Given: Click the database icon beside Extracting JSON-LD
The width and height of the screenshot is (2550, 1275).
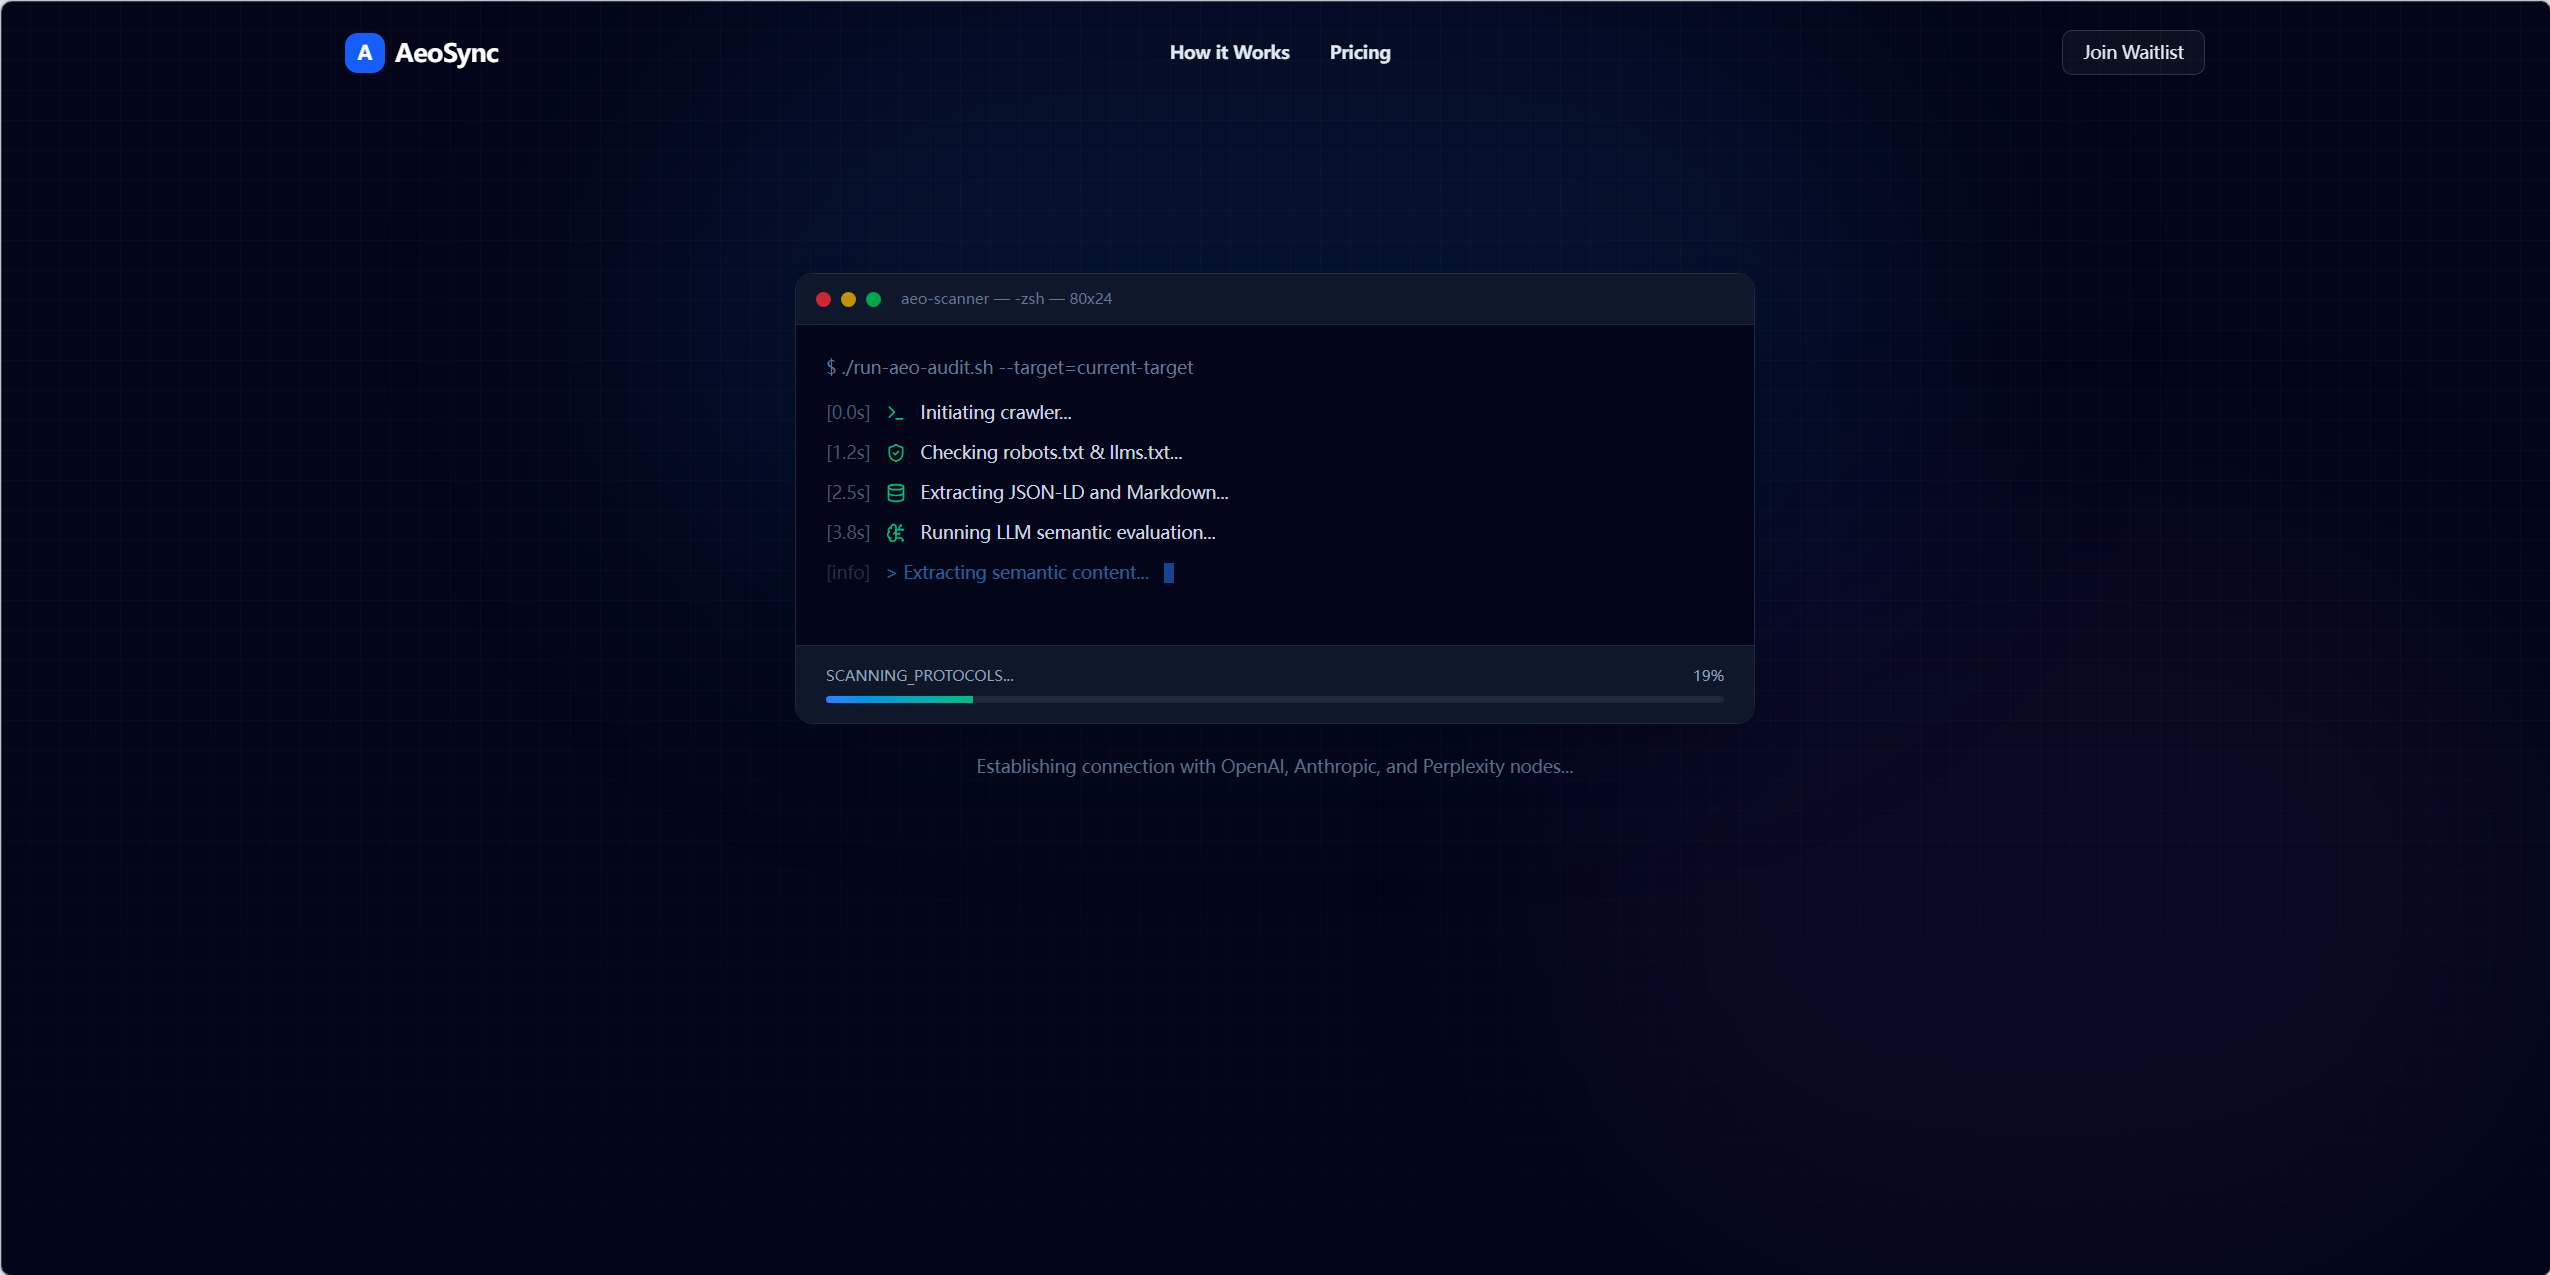Looking at the screenshot, I should pos(896,492).
